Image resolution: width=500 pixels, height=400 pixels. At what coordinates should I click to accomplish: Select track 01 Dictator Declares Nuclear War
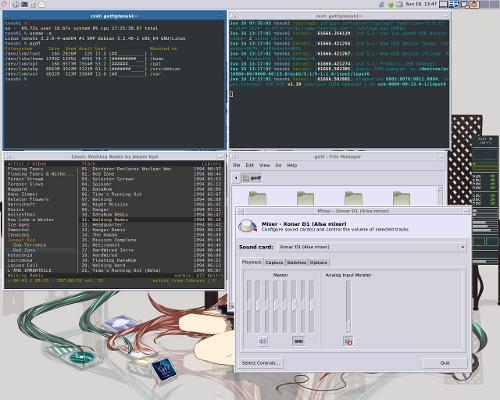tap(152, 169)
